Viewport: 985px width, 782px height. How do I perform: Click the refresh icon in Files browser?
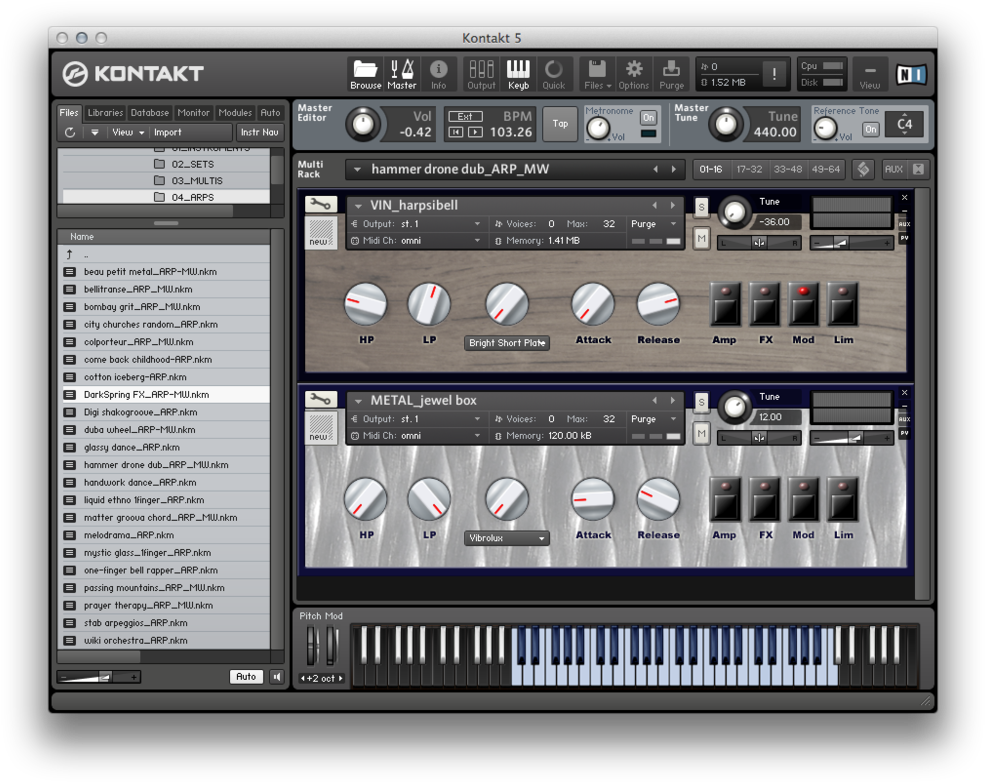[70, 132]
